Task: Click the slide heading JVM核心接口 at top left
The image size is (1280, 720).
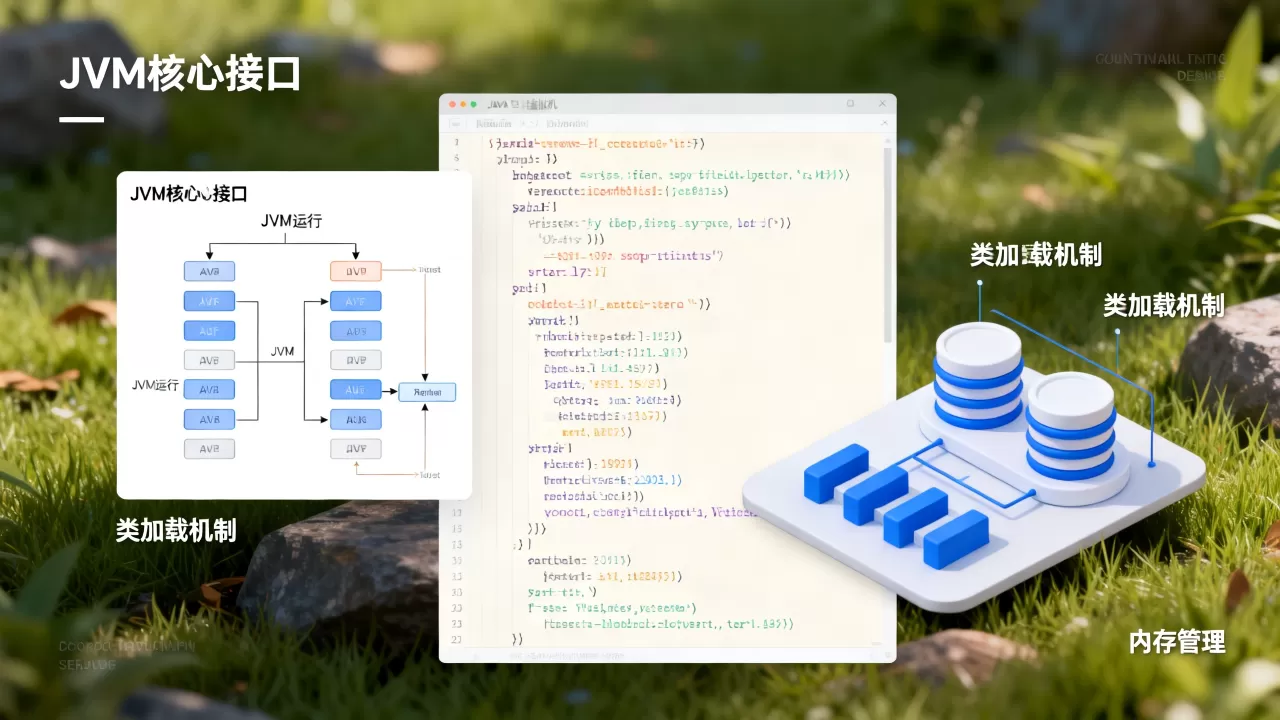Action: (x=181, y=76)
